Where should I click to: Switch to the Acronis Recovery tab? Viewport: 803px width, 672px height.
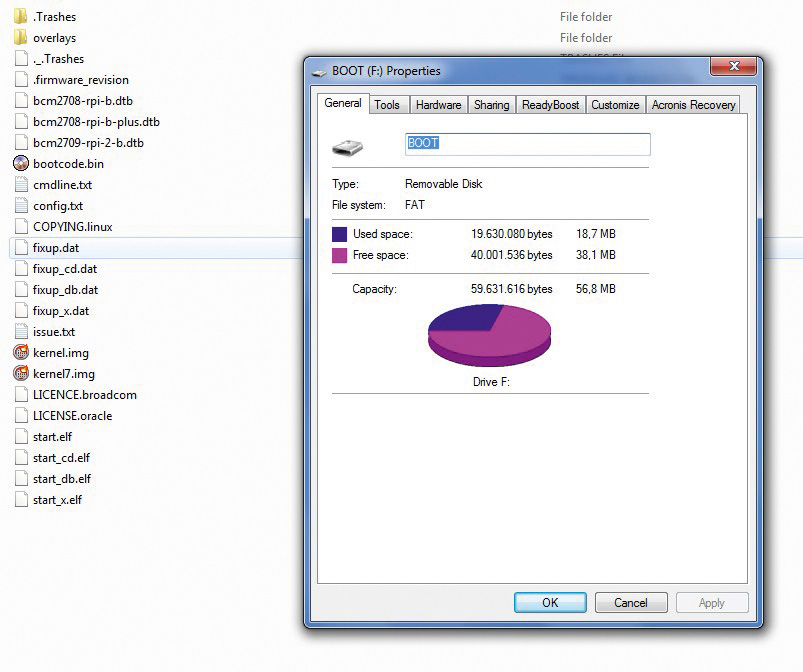tap(693, 105)
